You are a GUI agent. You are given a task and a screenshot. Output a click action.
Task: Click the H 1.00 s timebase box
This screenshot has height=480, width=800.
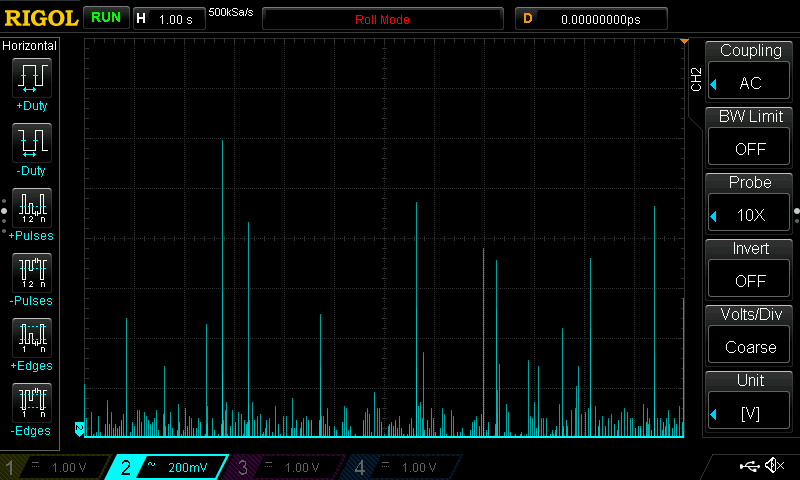click(169, 19)
